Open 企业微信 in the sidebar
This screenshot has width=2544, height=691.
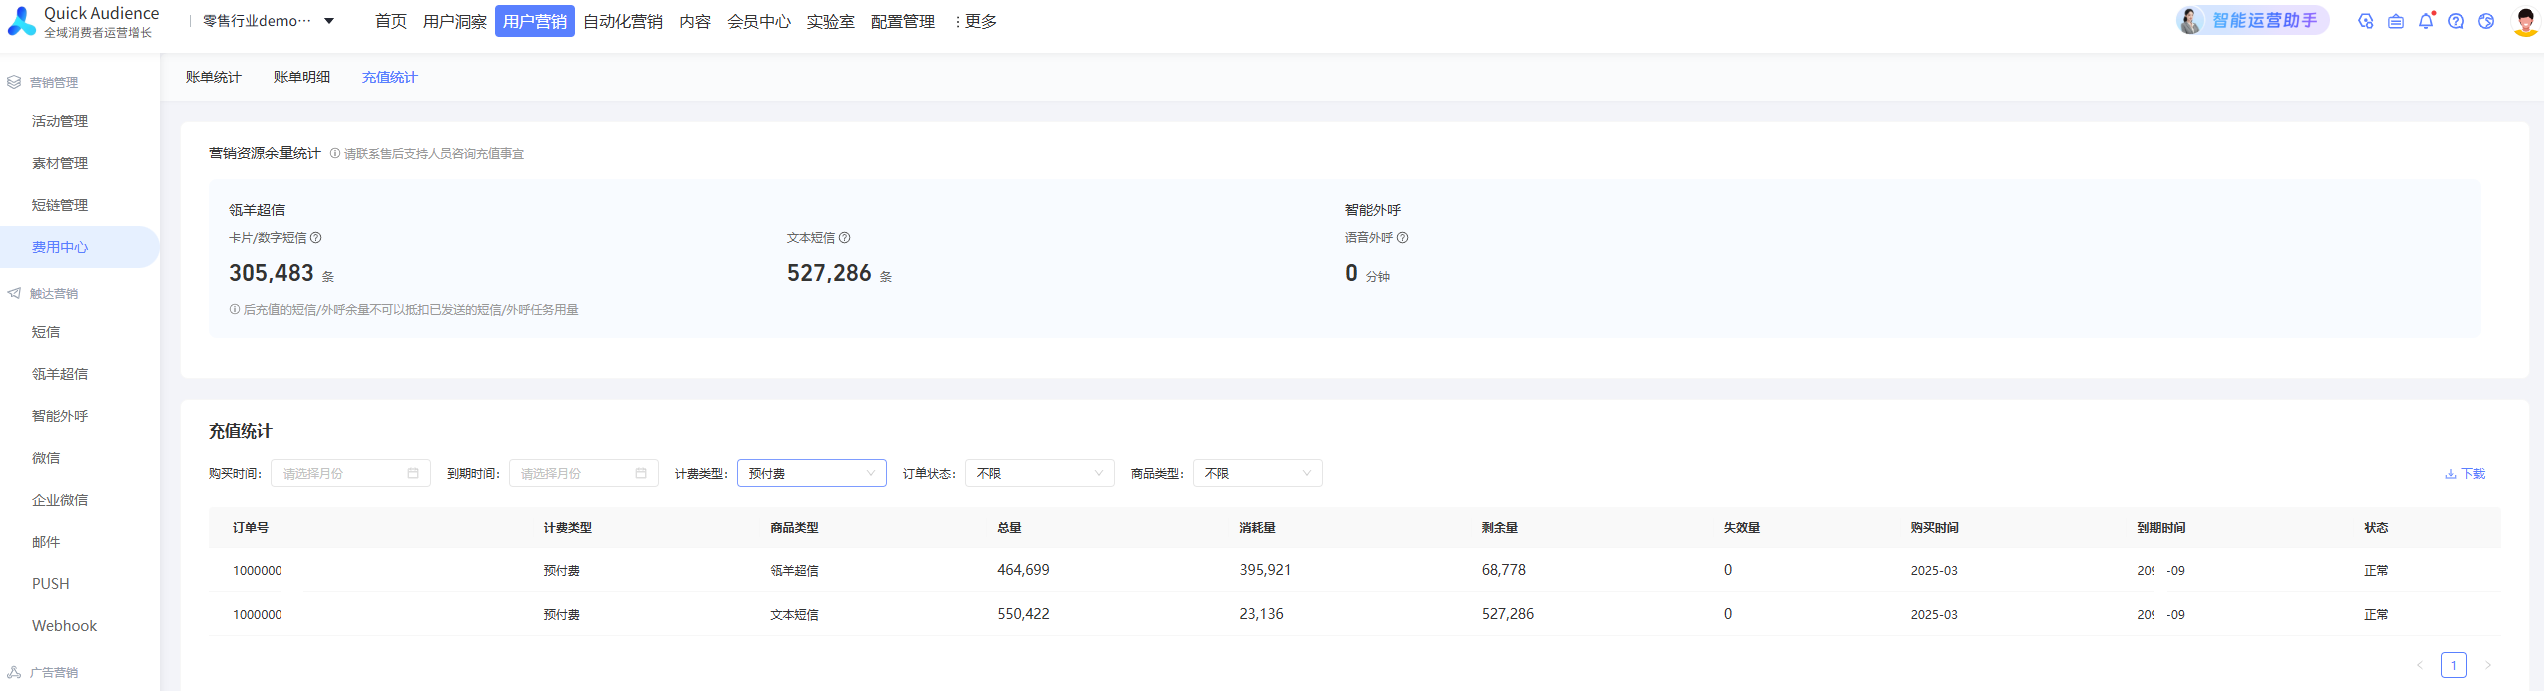click(60, 500)
